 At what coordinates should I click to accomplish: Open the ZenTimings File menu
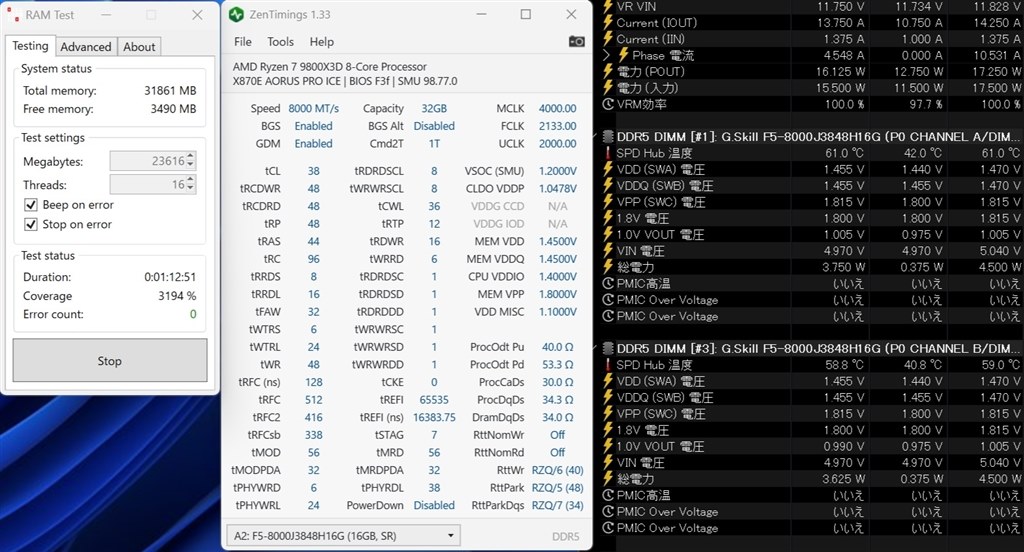point(242,42)
